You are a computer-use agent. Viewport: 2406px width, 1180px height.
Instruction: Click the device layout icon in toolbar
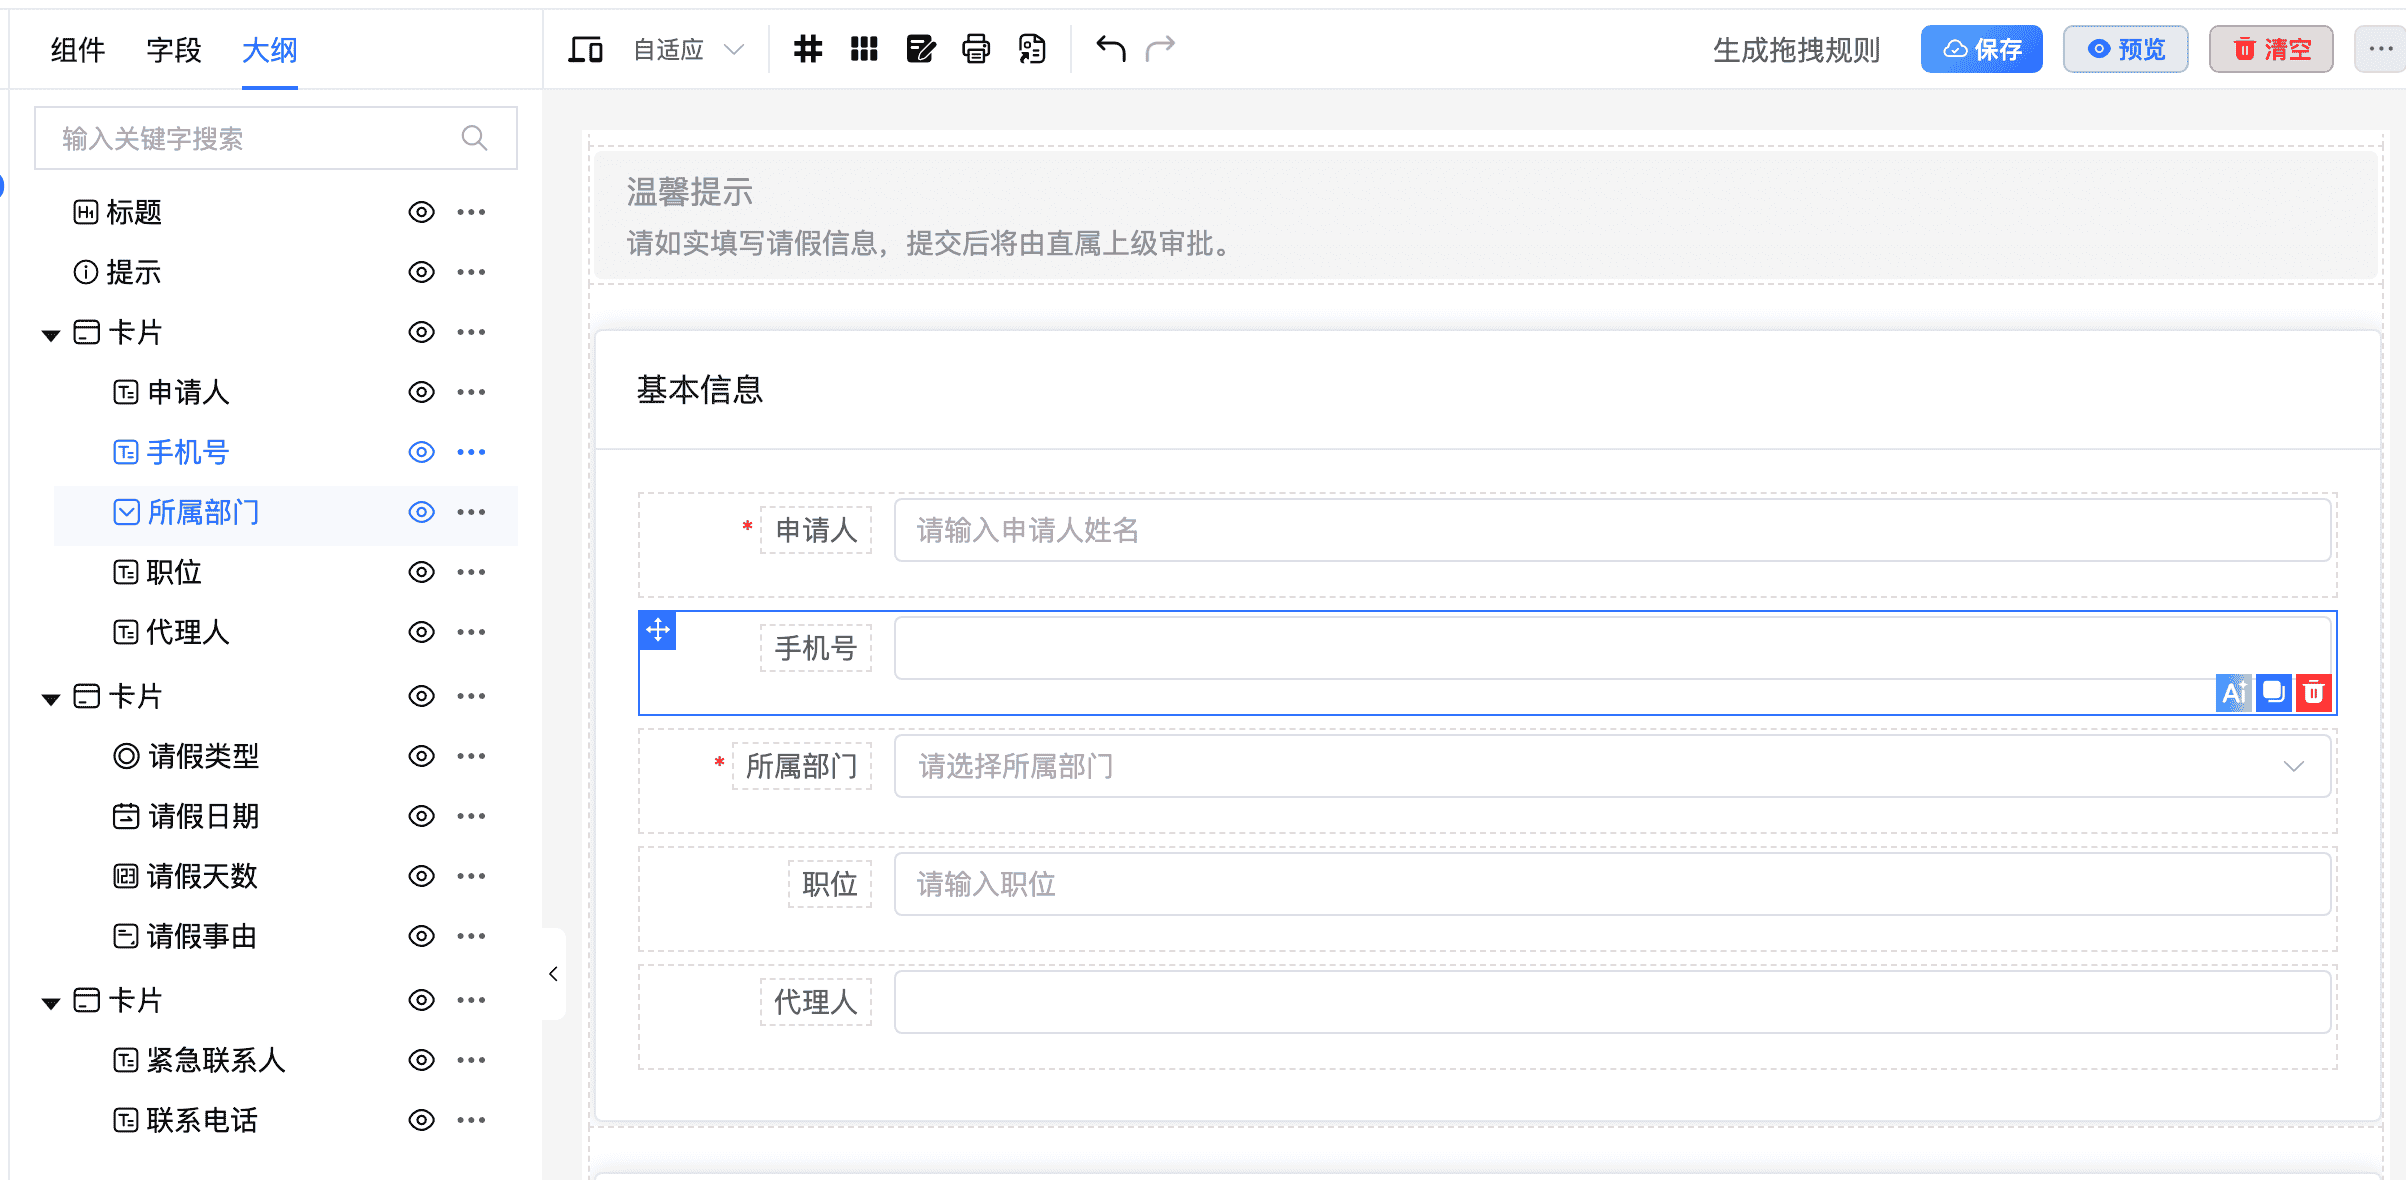coord(585,49)
